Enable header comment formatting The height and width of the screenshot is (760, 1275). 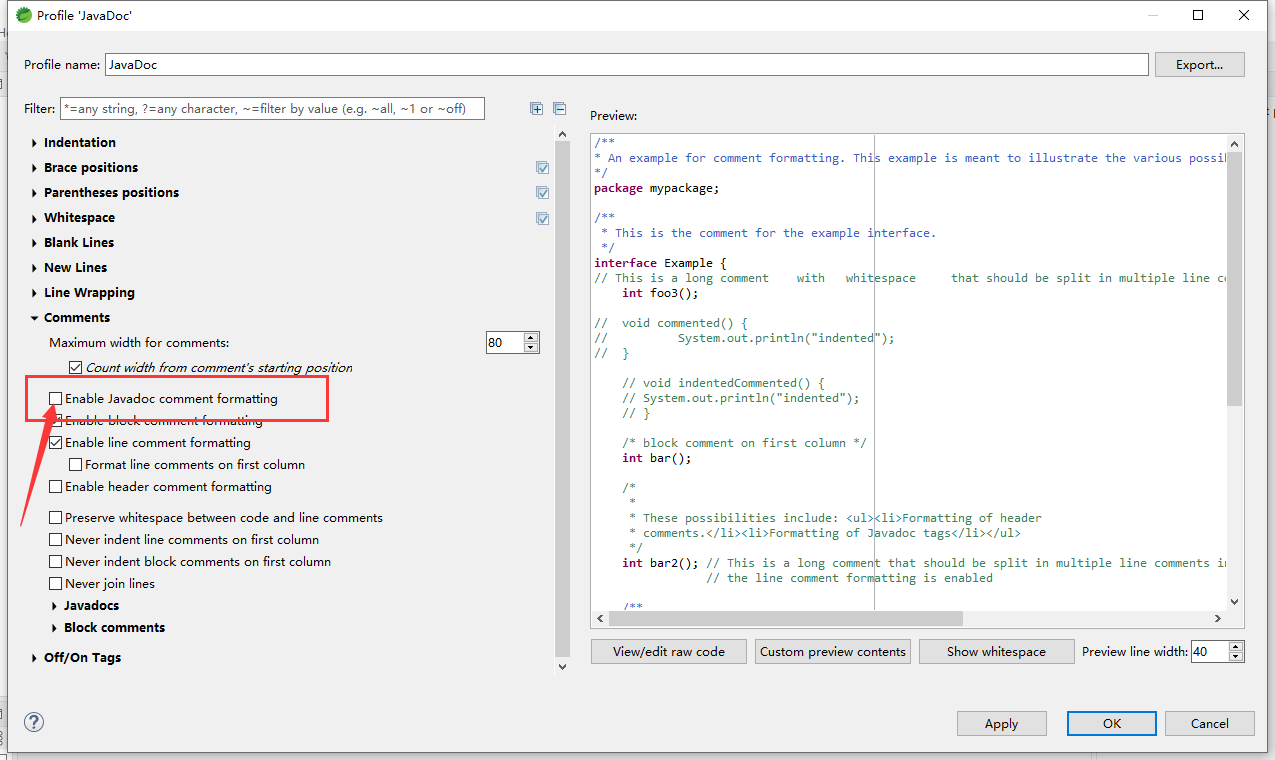55,485
